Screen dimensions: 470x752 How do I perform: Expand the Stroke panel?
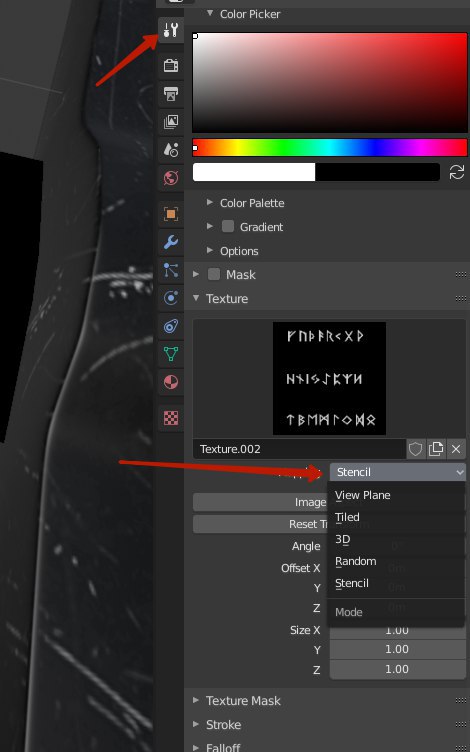(196, 724)
